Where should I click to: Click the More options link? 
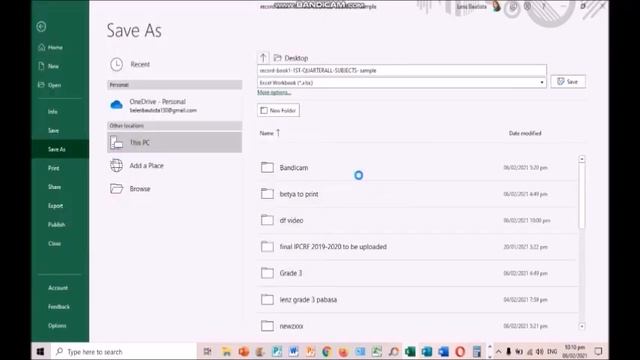coord(274,93)
